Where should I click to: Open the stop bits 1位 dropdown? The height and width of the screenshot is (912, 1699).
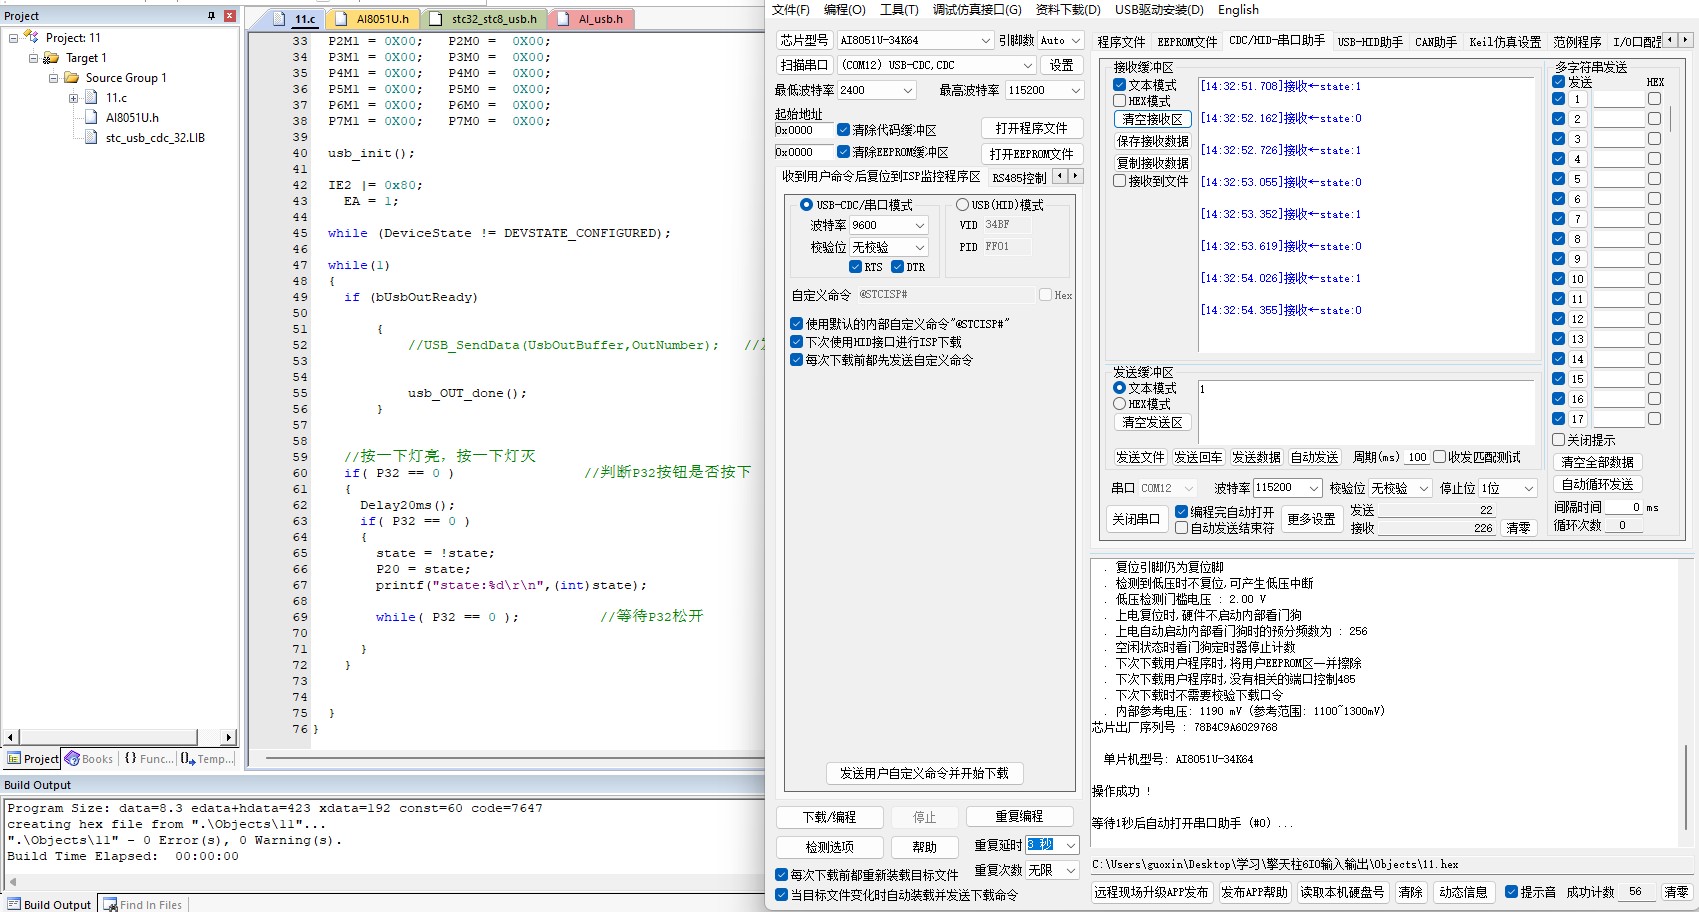1528,488
